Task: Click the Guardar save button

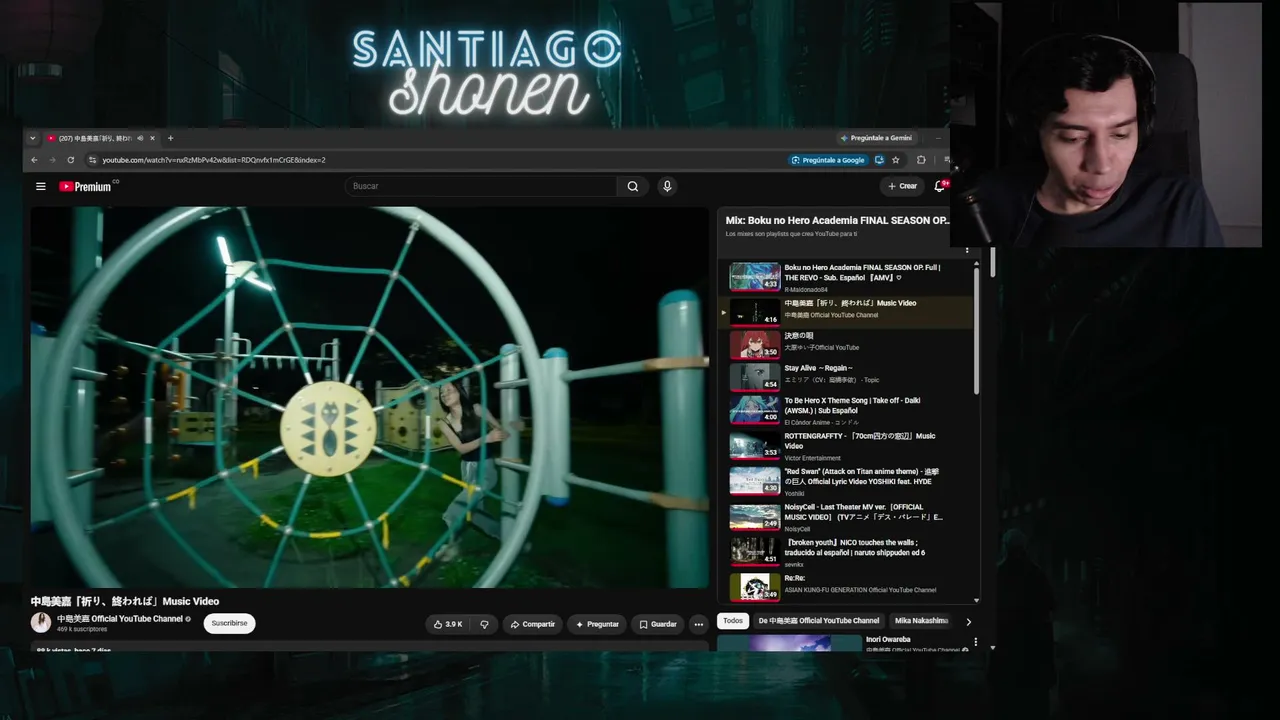Action: click(x=658, y=624)
